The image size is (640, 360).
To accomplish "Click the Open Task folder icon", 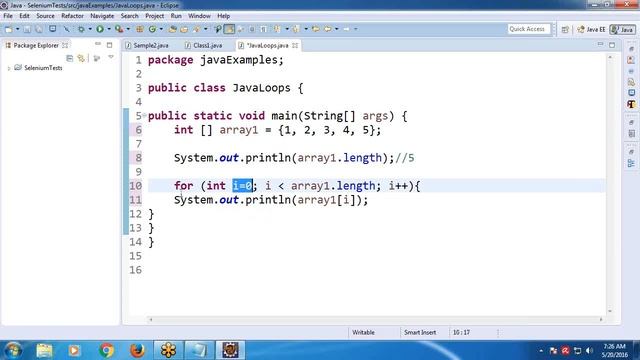I will [184, 29].
